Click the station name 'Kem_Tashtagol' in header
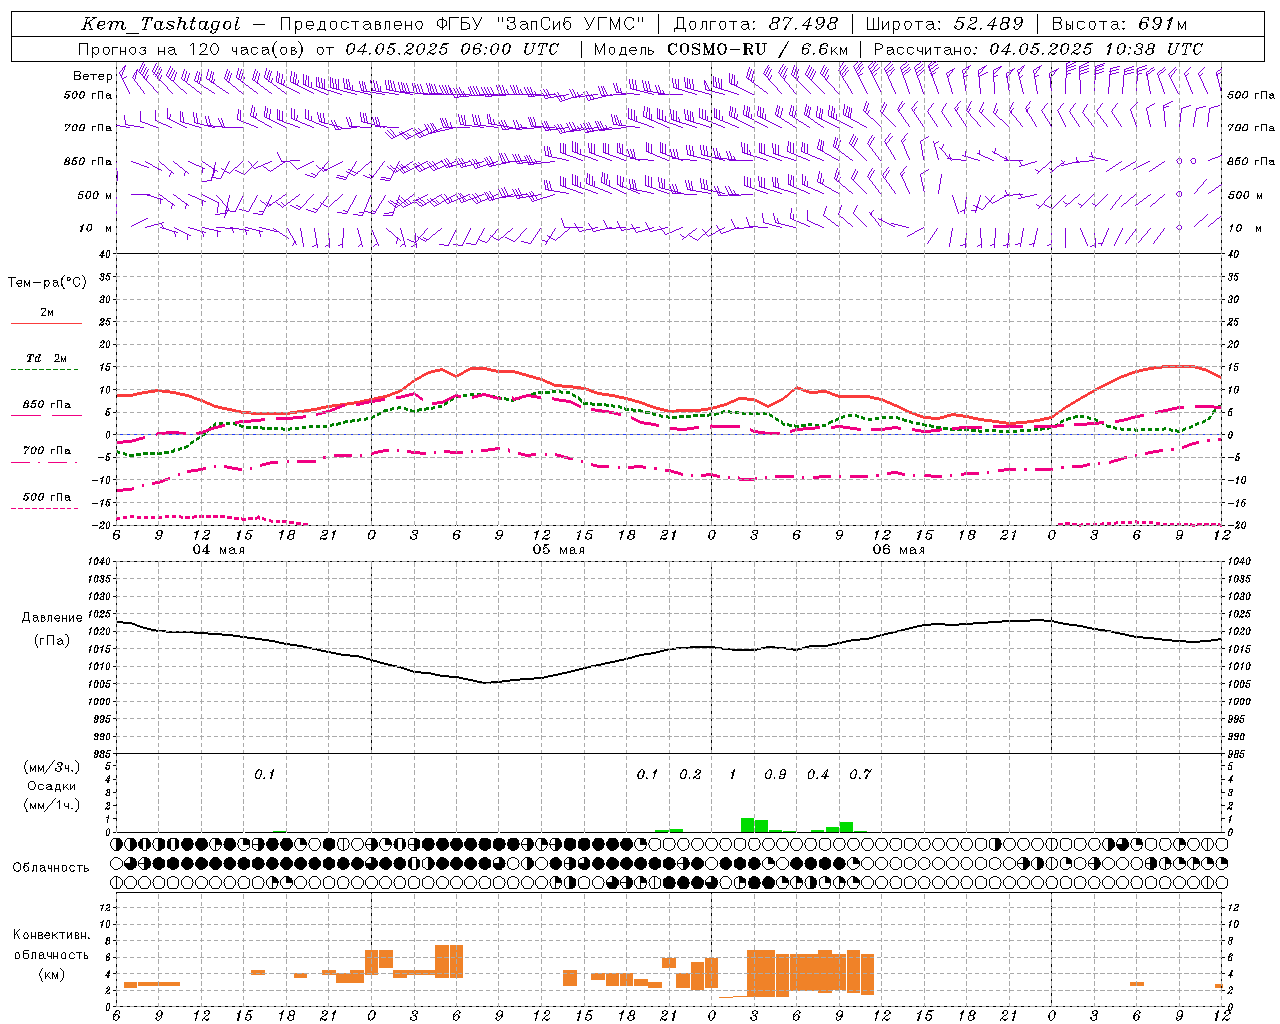The height and width of the screenshot is (1024, 1280). [x=161, y=24]
